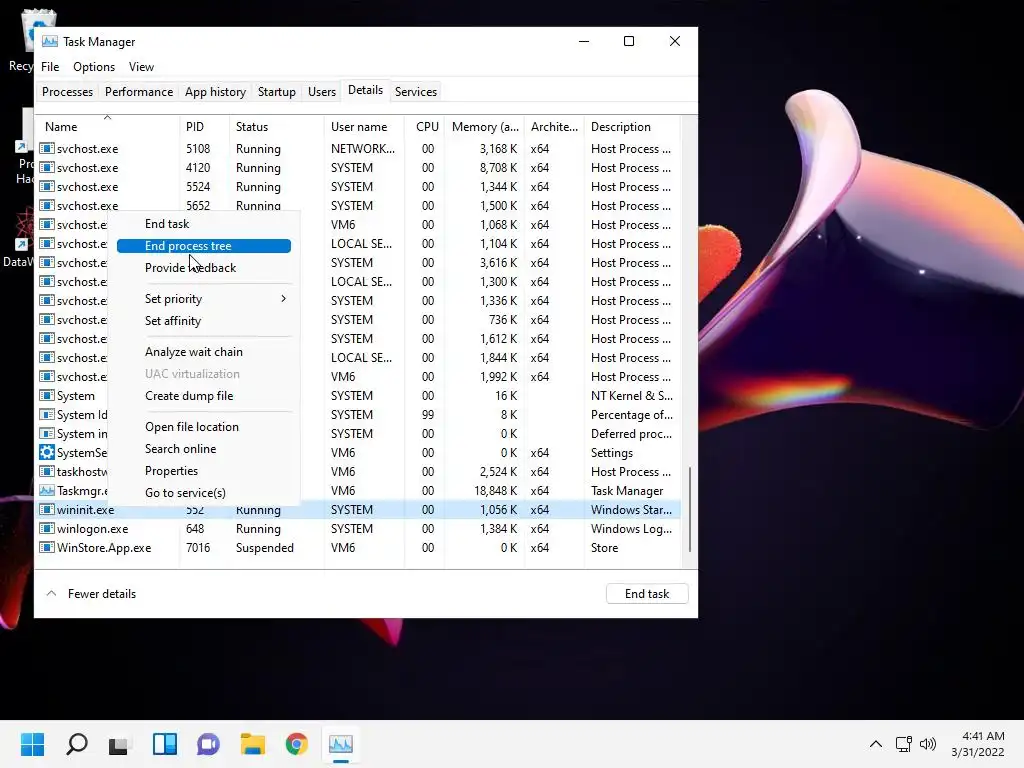The image size is (1024, 768).
Task: Choose Open file location
Action: coord(191,426)
